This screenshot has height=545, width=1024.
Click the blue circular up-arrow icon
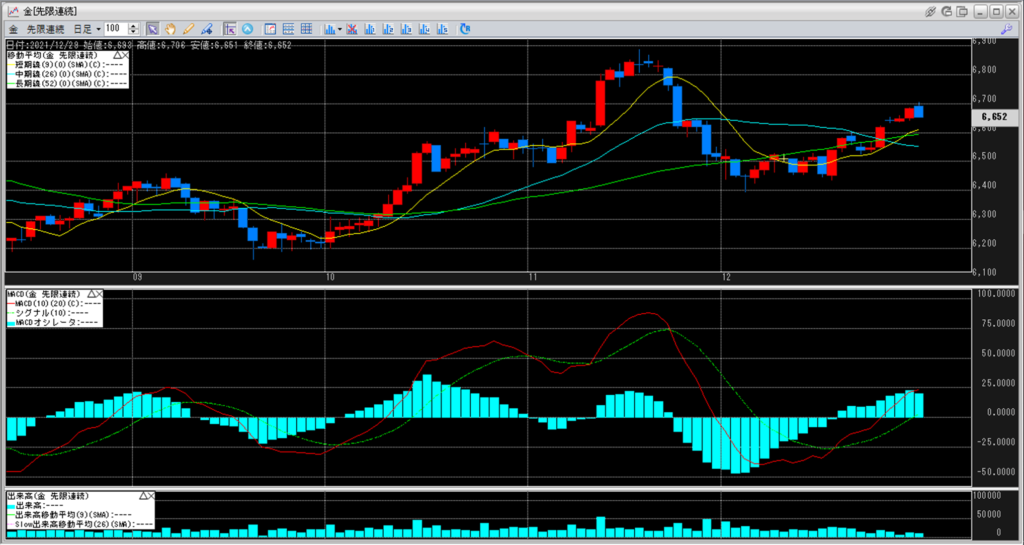[x=246, y=29]
